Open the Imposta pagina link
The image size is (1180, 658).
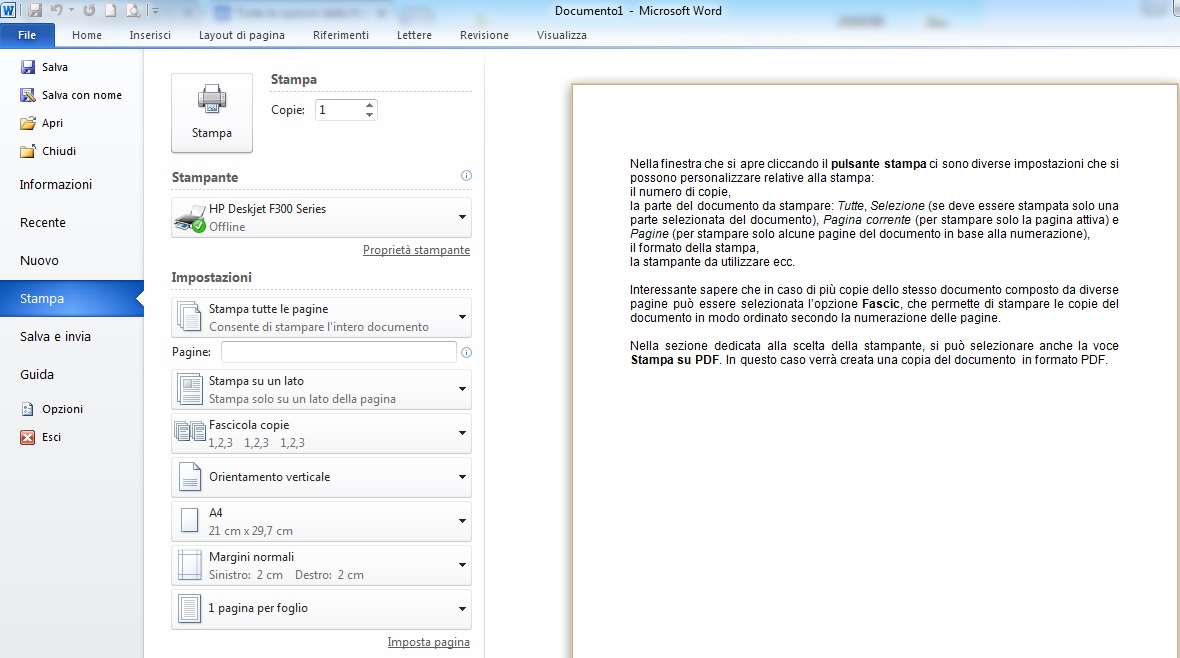pyautogui.click(x=428, y=642)
